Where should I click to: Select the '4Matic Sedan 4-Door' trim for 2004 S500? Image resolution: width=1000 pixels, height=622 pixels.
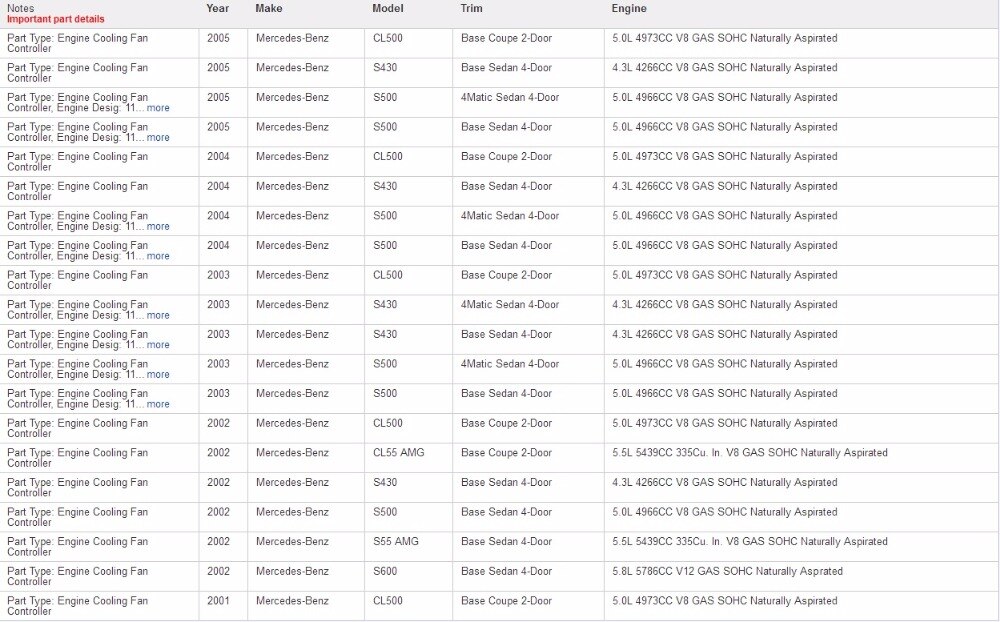[x=510, y=216]
